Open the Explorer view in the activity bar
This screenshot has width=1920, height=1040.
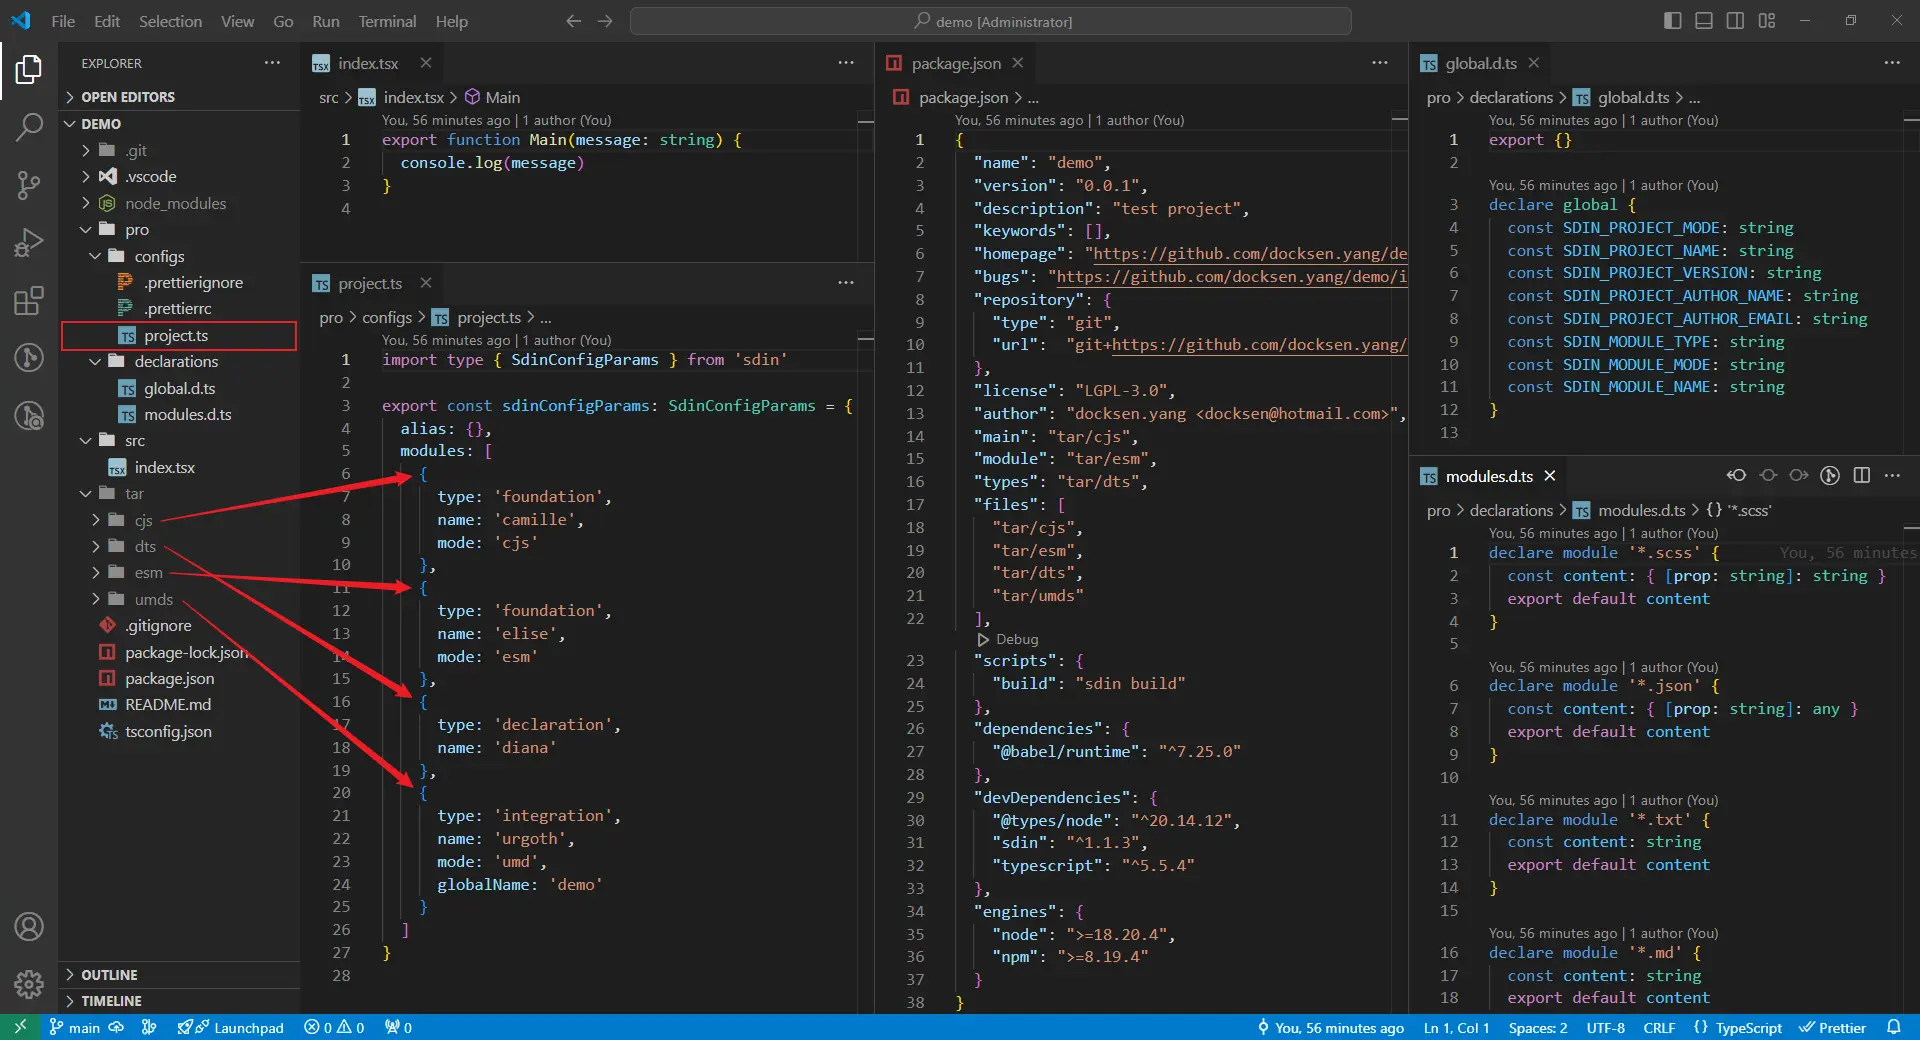[x=29, y=70]
